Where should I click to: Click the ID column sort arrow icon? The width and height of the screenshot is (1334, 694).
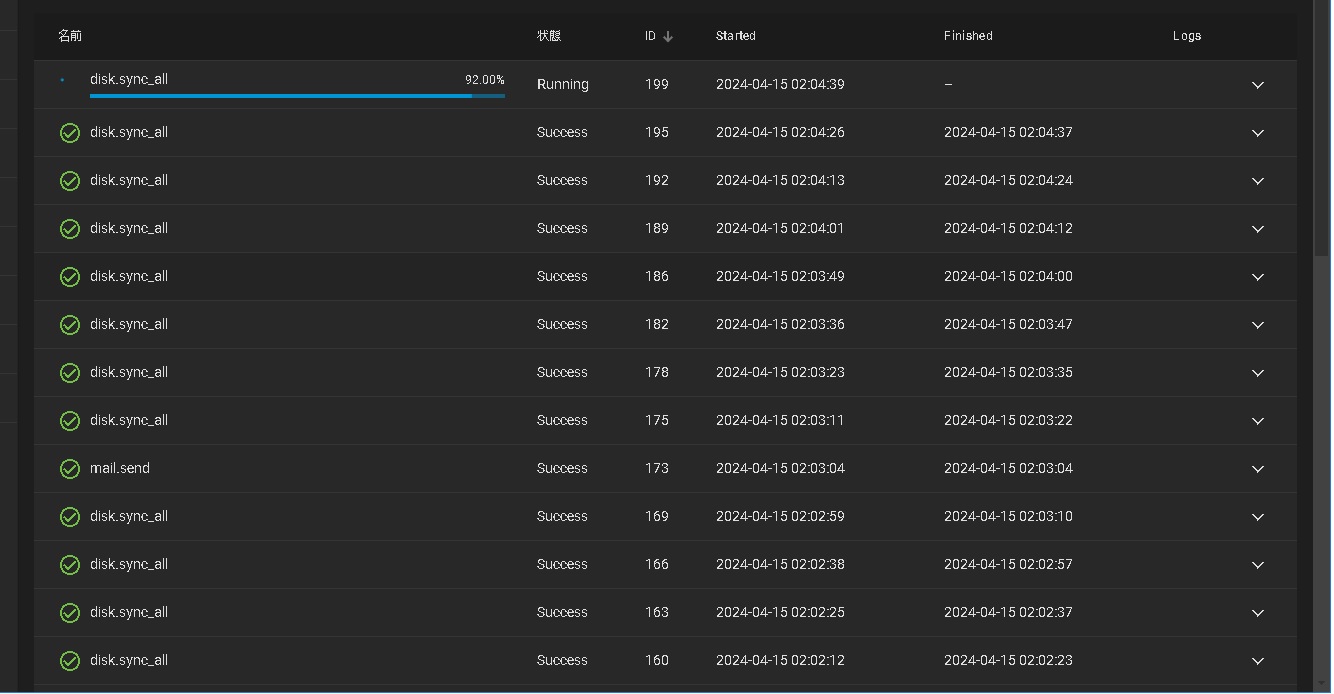668,36
